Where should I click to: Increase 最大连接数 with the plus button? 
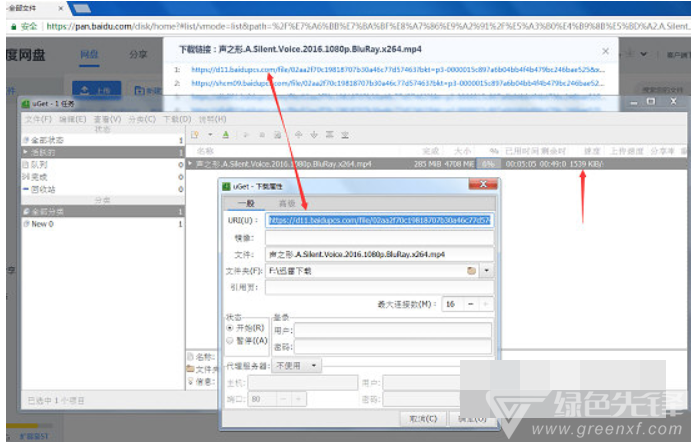(x=486, y=304)
